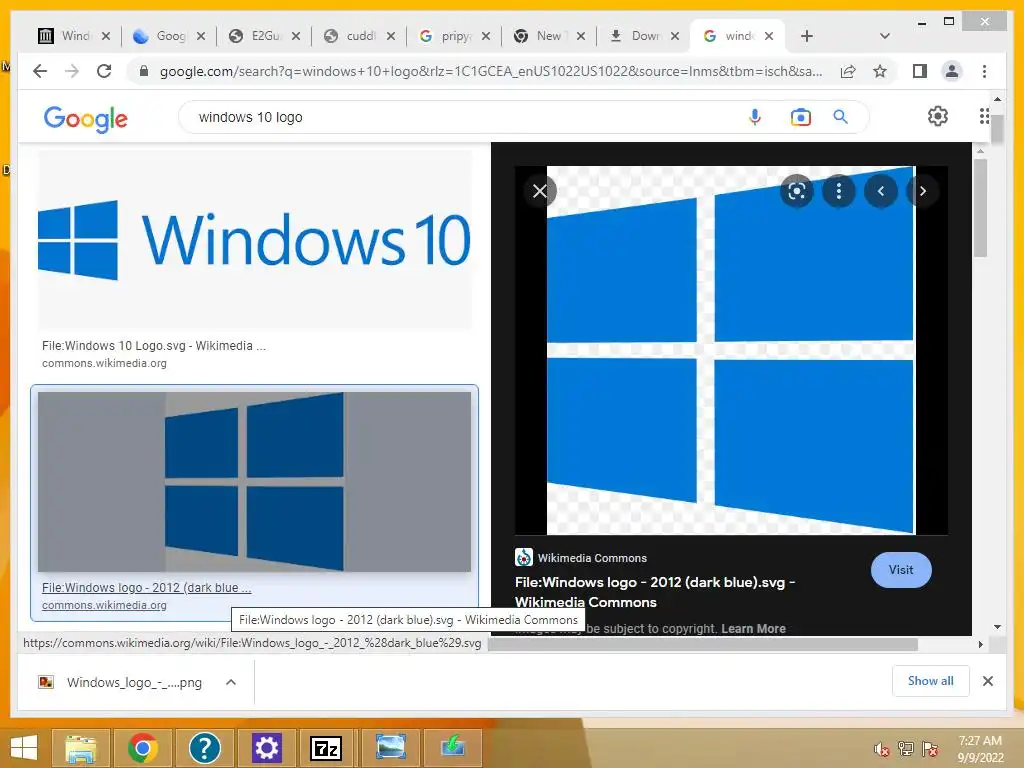The image size is (1024, 768).
Task: Close the New Tab tab
Action: pos(581,36)
